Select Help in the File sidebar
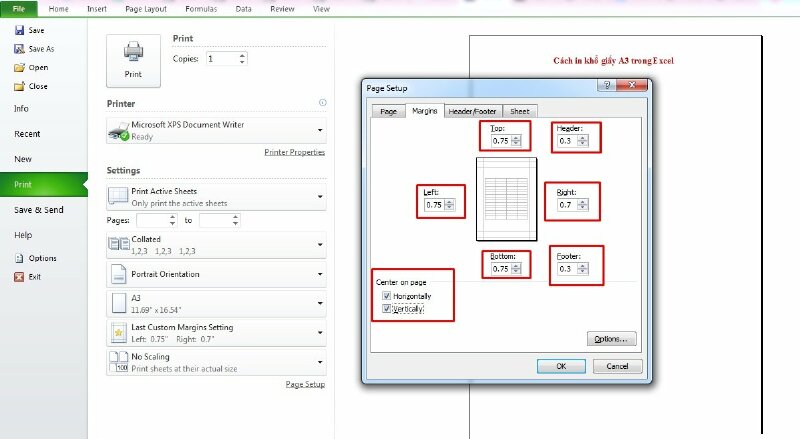 click(23, 235)
